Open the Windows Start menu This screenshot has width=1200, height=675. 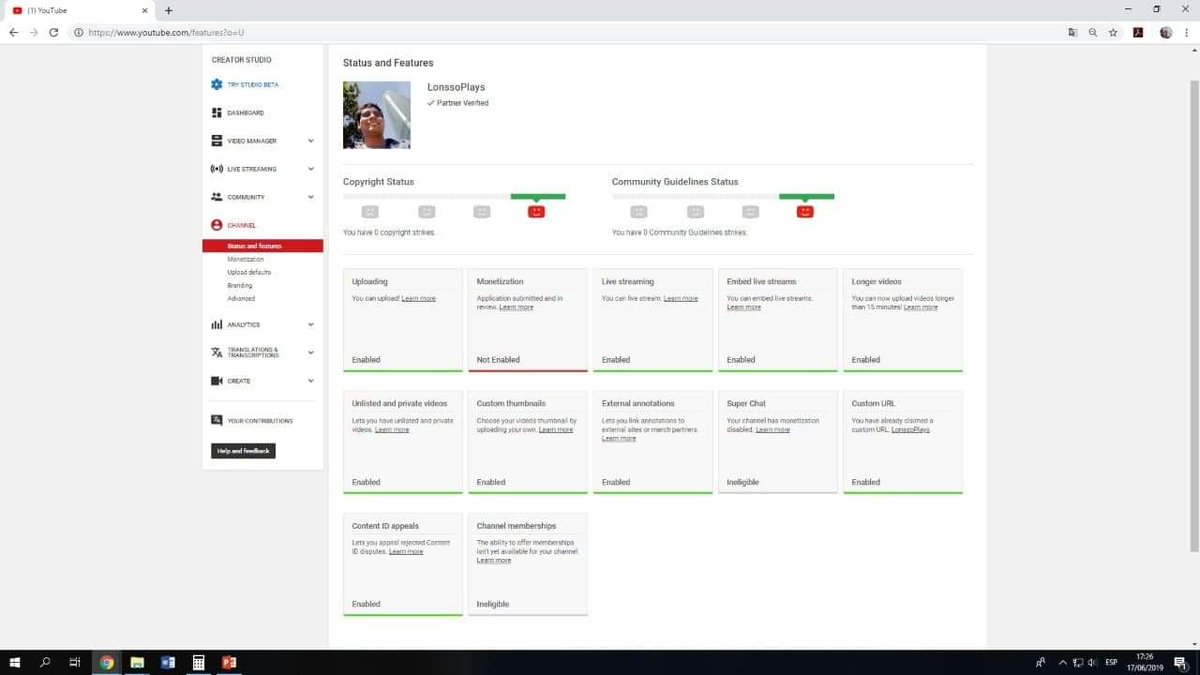point(15,662)
